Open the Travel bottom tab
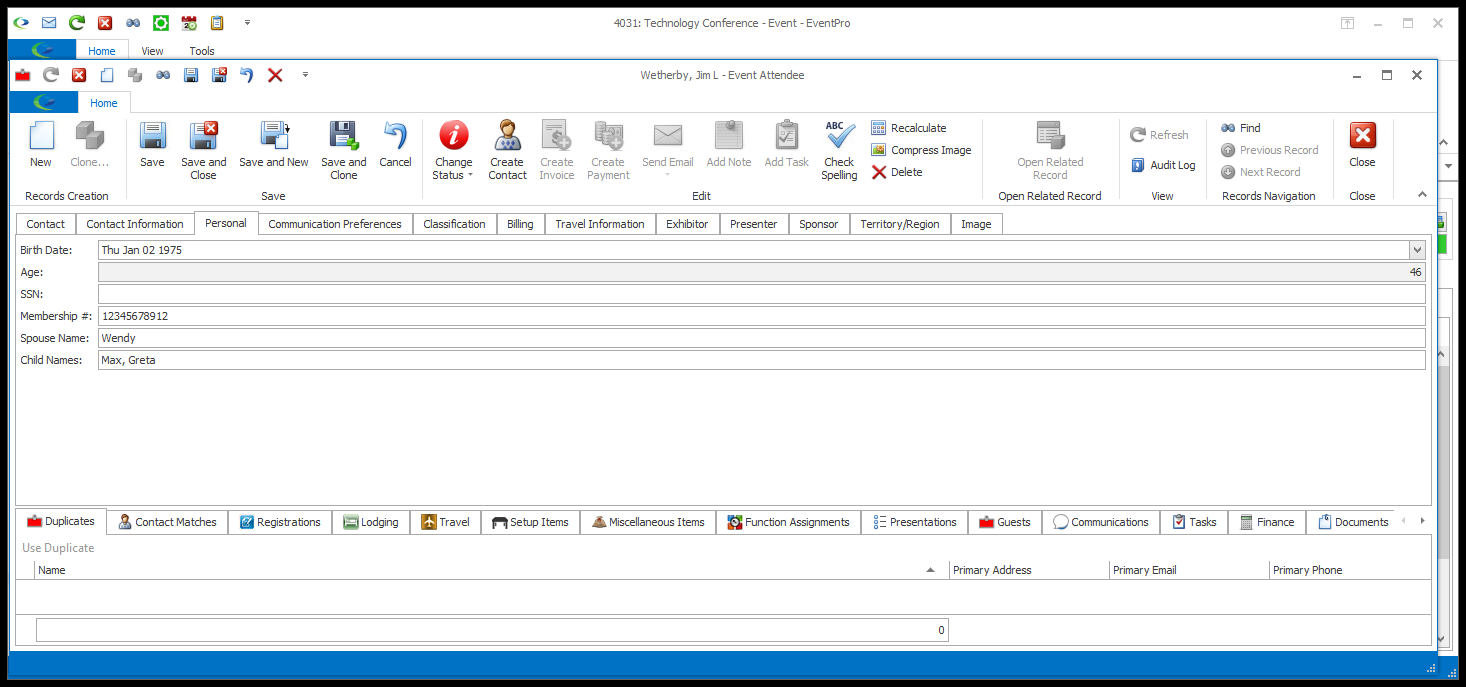Viewport: 1466px width, 687px height. coord(446,522)
